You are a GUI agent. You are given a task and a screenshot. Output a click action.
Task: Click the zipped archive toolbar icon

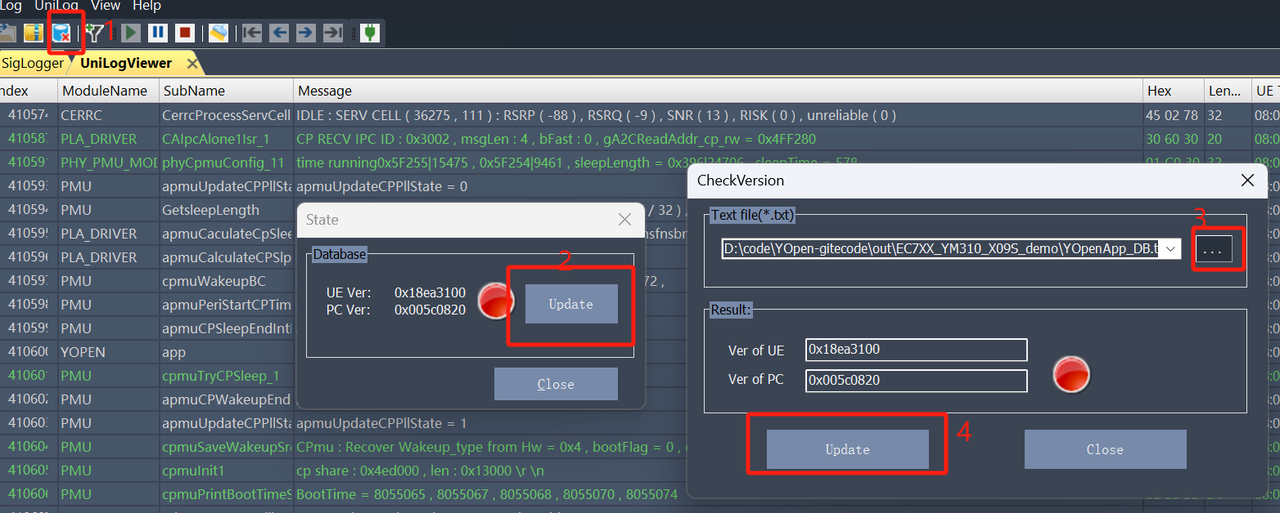pos(34,33)
